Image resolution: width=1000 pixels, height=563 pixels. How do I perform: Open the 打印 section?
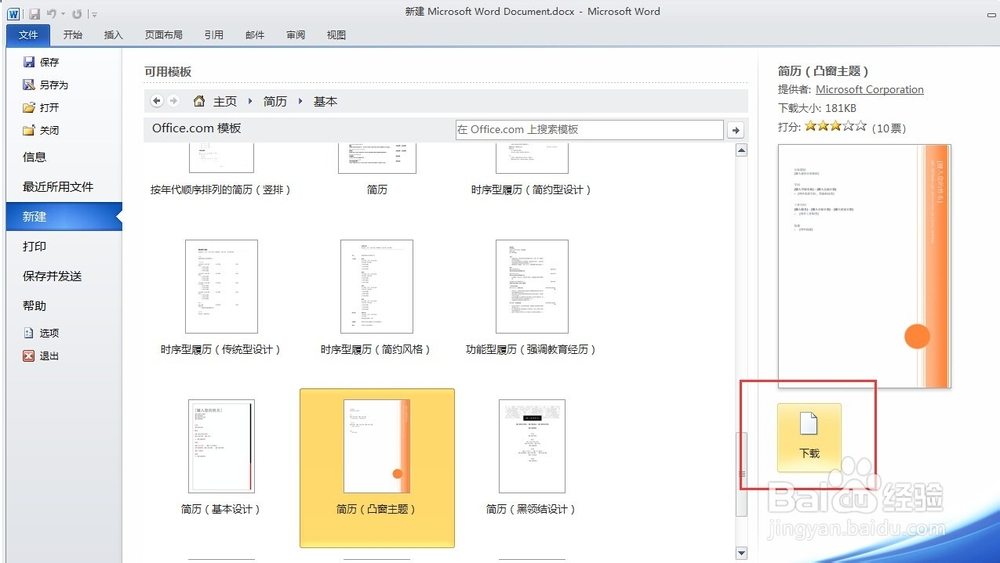34,246
